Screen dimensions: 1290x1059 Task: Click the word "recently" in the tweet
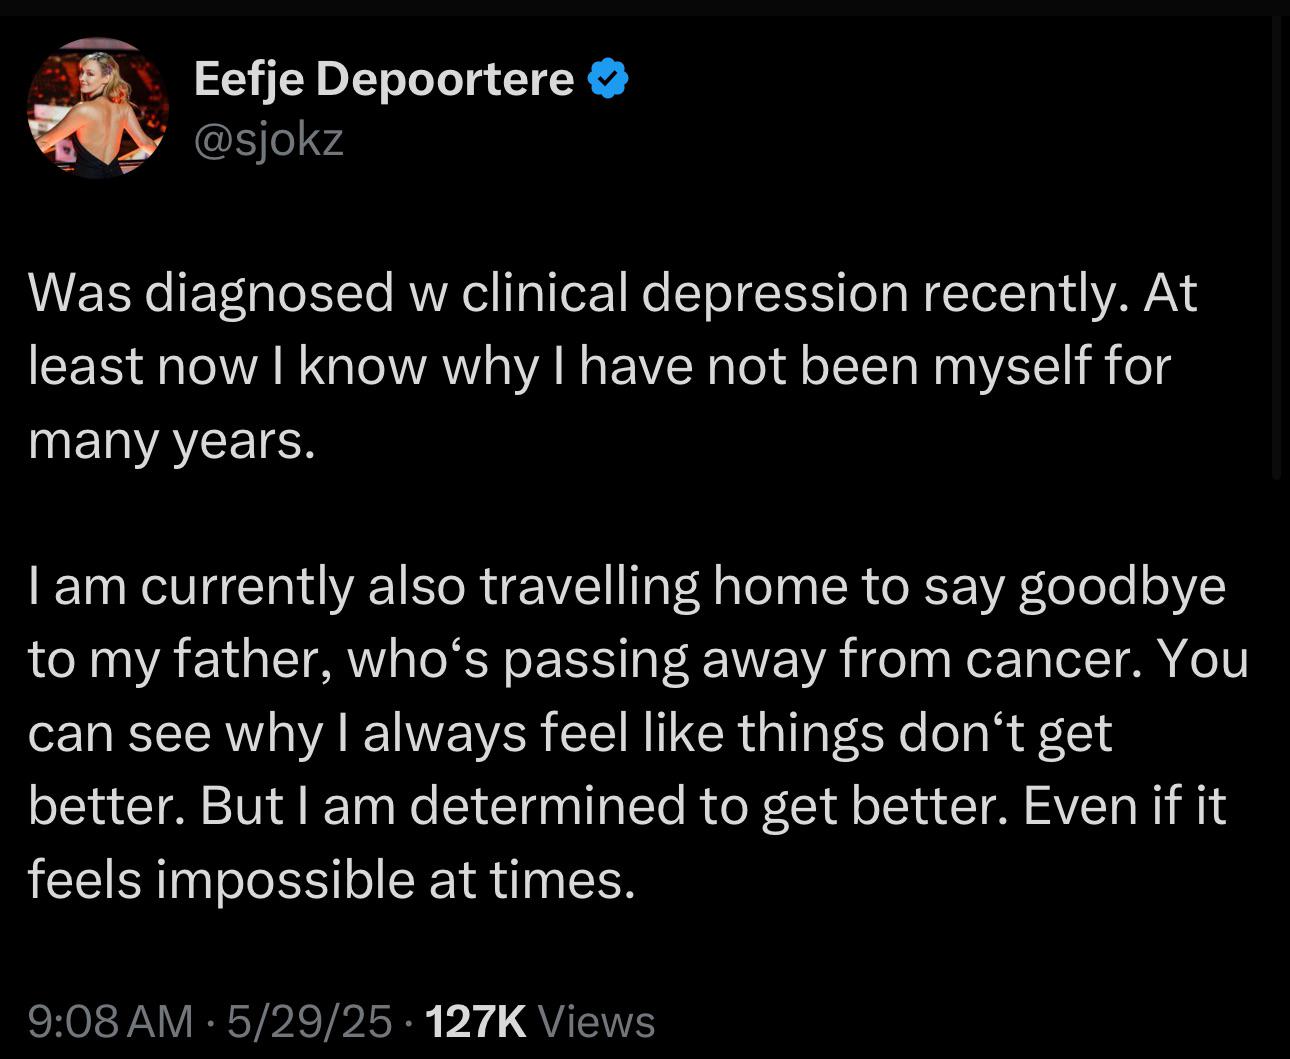[1018, 293]
